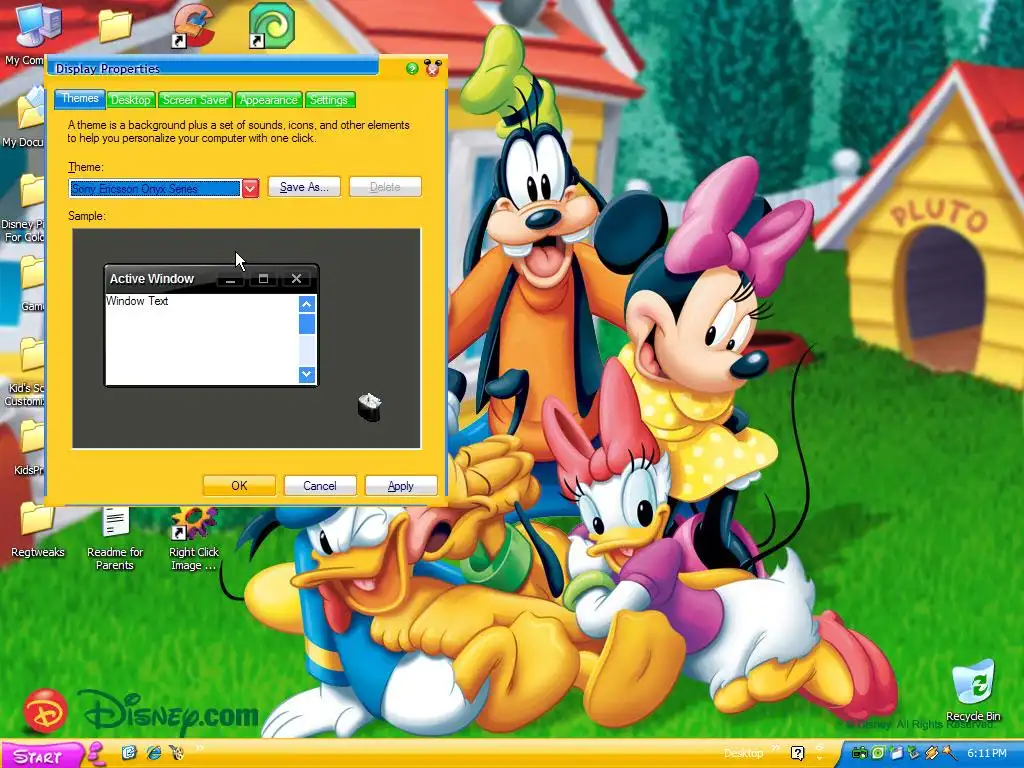
Task: Click the green help button in title bar
Action: click(x=411, y=69)
